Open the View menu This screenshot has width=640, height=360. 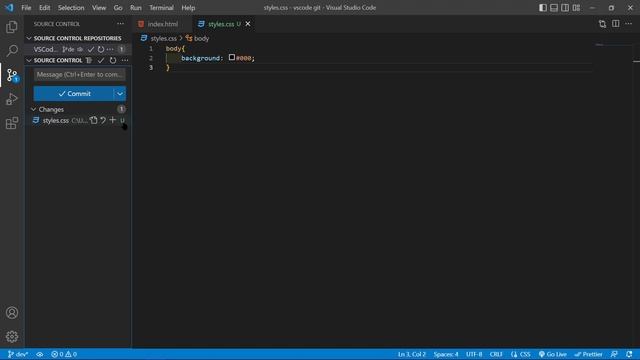99,8
